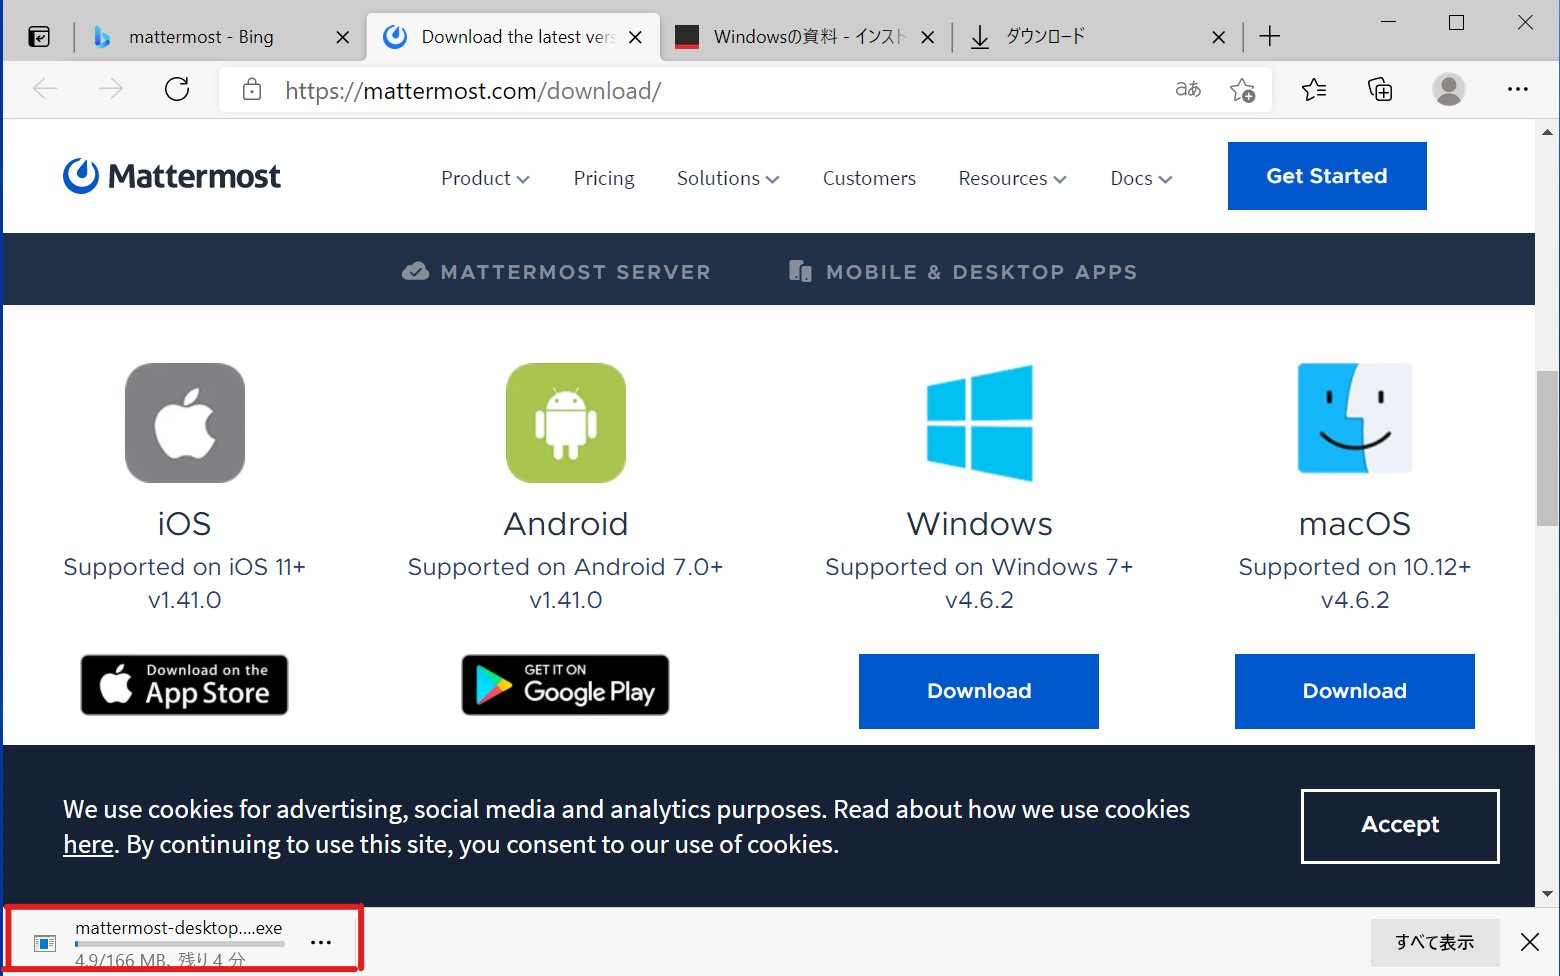Screen dimensions: 1560x976
Task: Switch to Mattermost Server section
Action: click(x=556, y=272)
